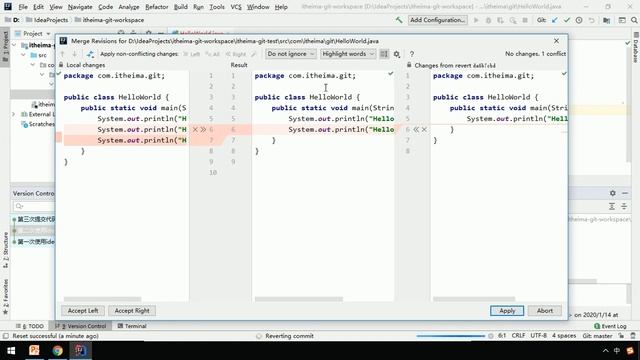The width and height of the screenshot is (640, 360).
Task: Click the Abort button
Action: point(544,311)
